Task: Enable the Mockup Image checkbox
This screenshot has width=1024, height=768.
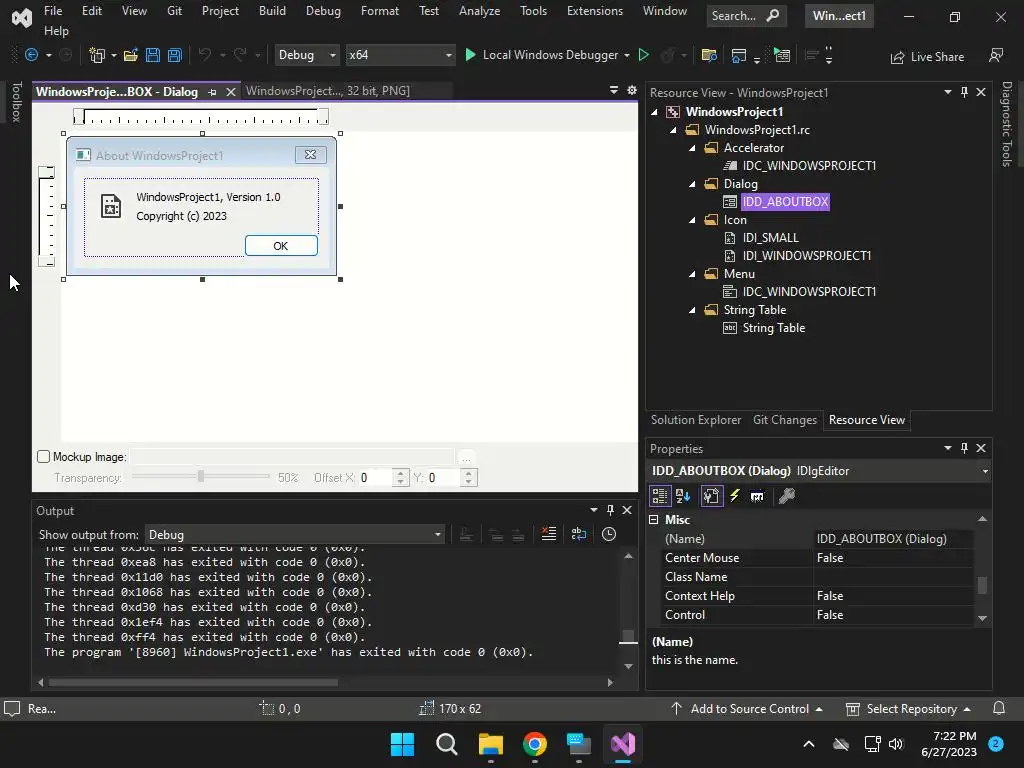Action: coord(44,456)
